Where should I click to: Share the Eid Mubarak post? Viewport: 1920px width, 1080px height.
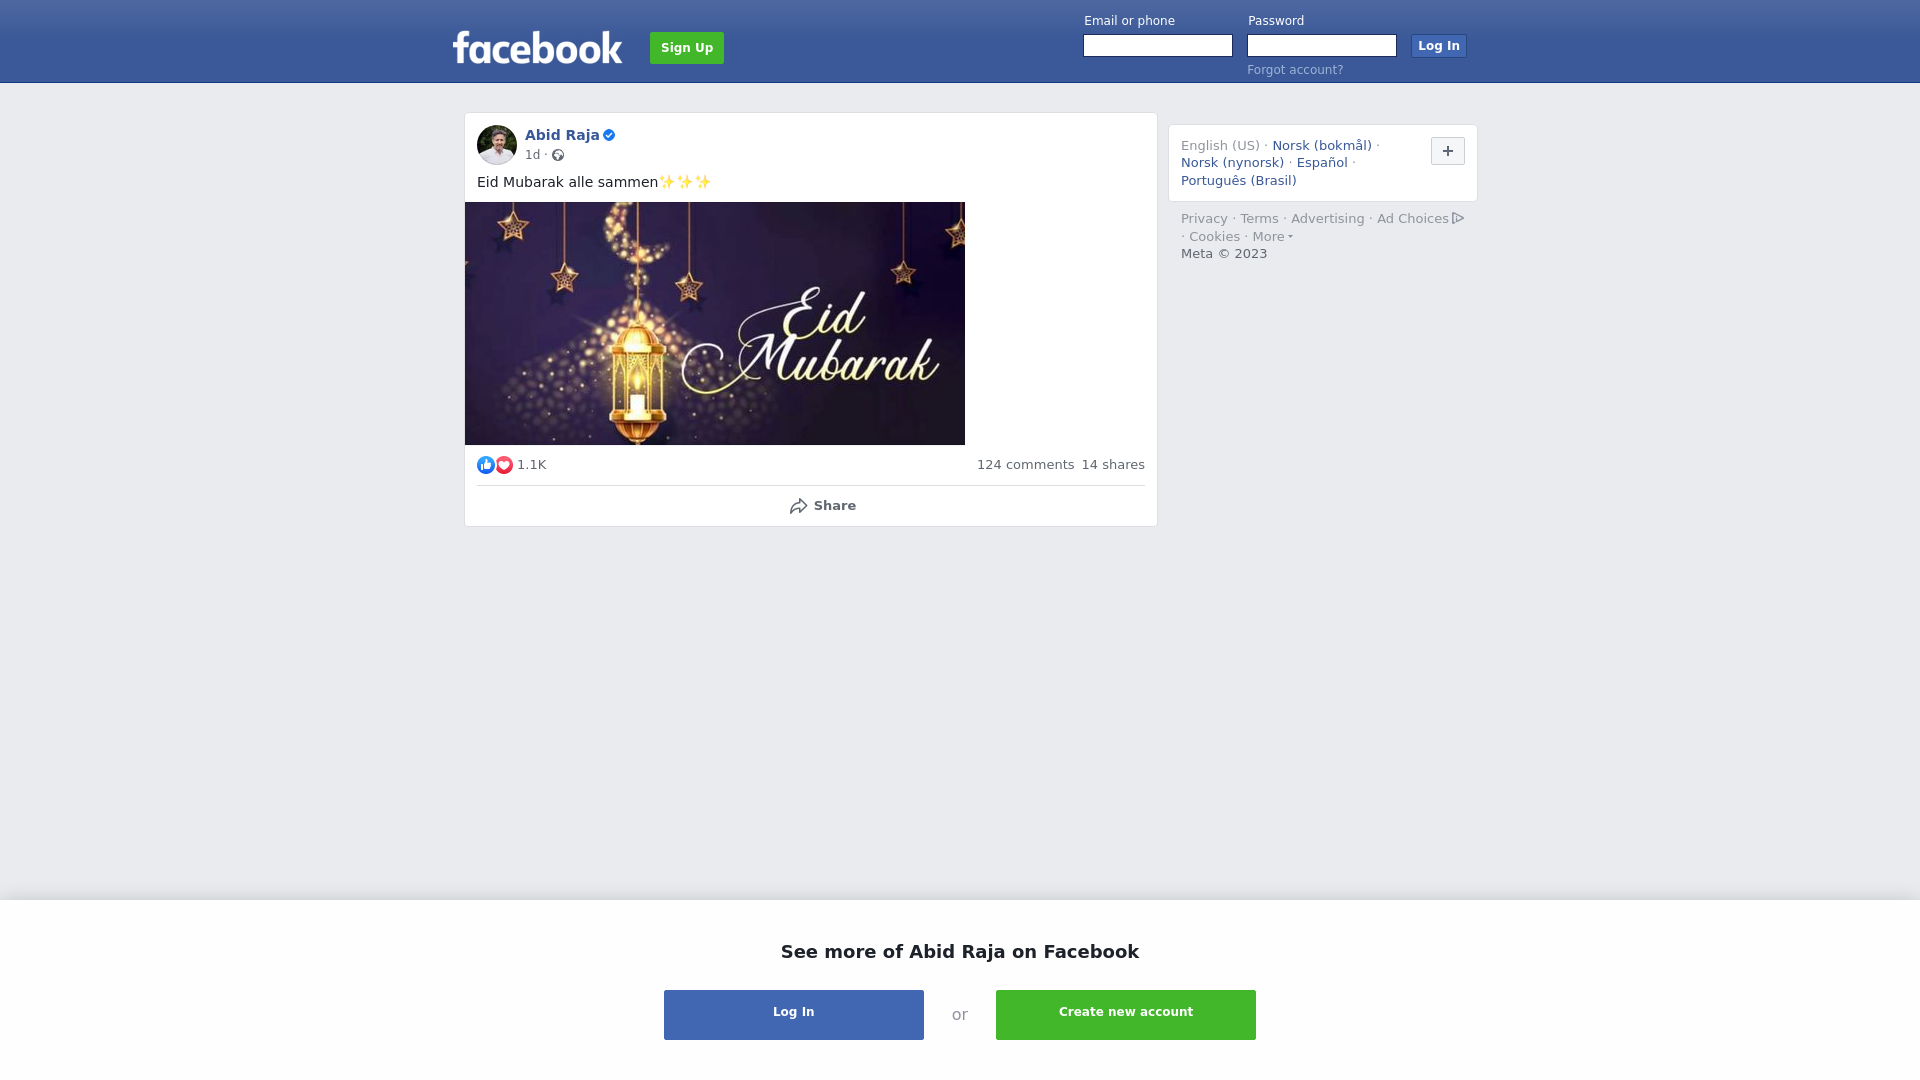tap(822, 506)
